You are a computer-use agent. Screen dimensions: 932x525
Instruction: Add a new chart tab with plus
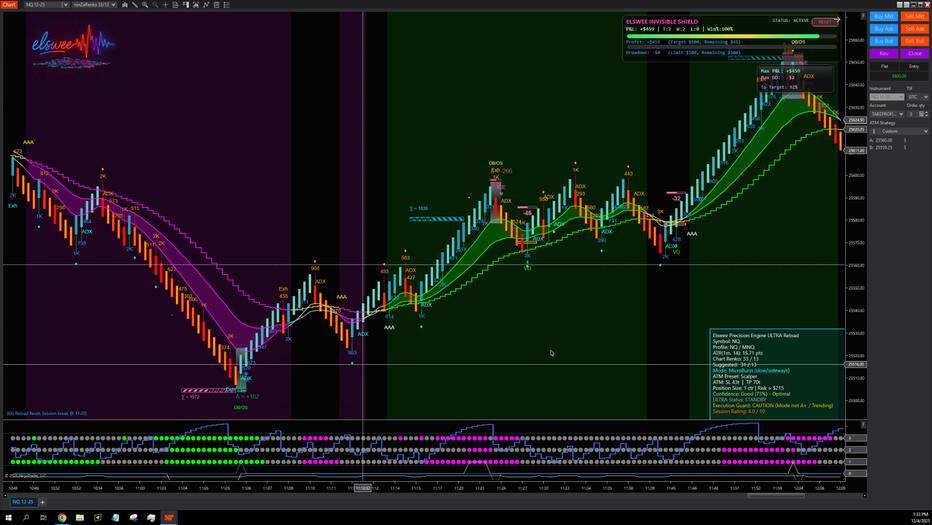[x=42, y=502]
